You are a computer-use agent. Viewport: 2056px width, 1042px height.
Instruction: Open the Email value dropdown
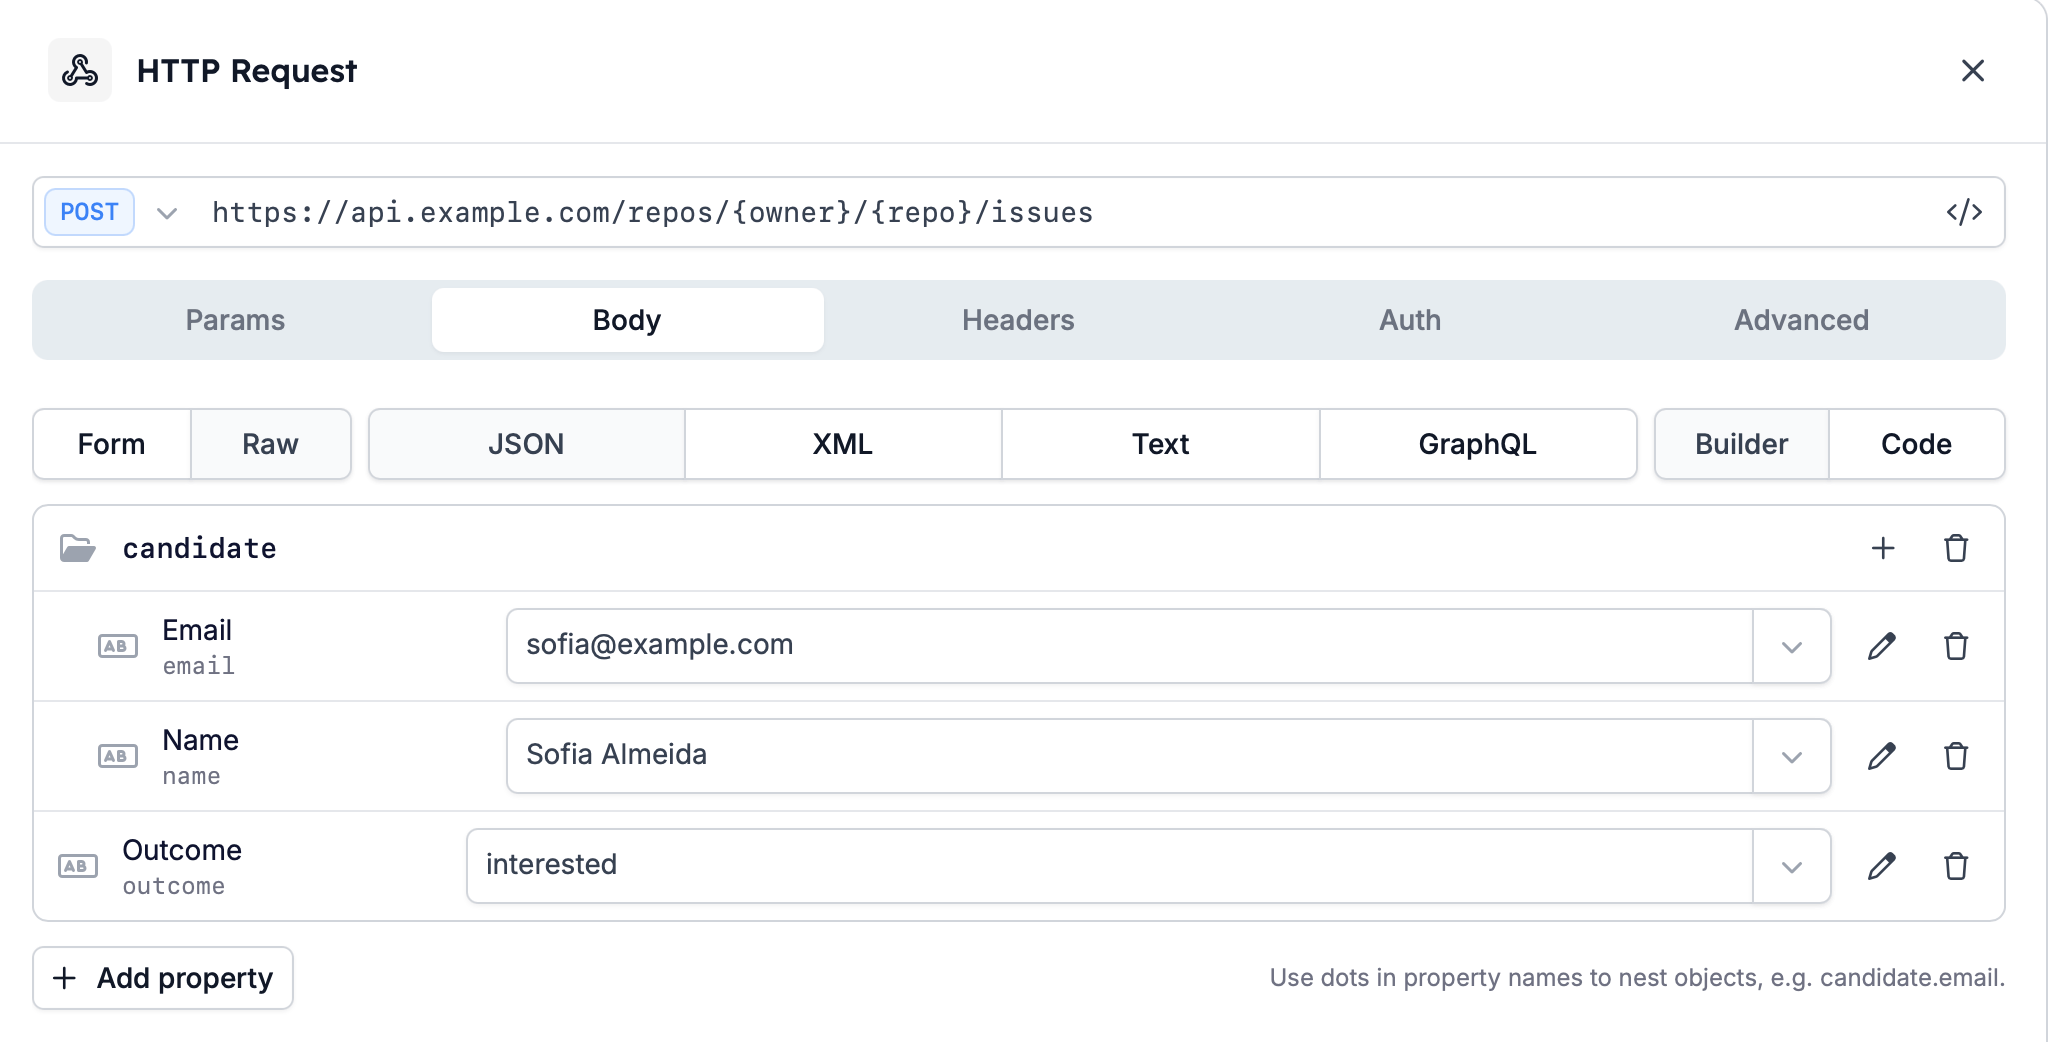tap(1791, 646)
